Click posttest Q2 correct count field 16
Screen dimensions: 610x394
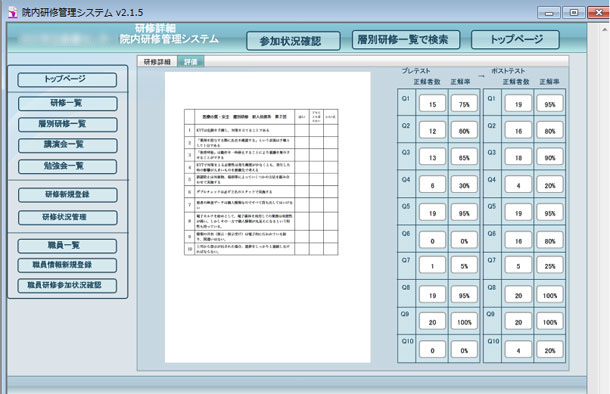(518, 131)
